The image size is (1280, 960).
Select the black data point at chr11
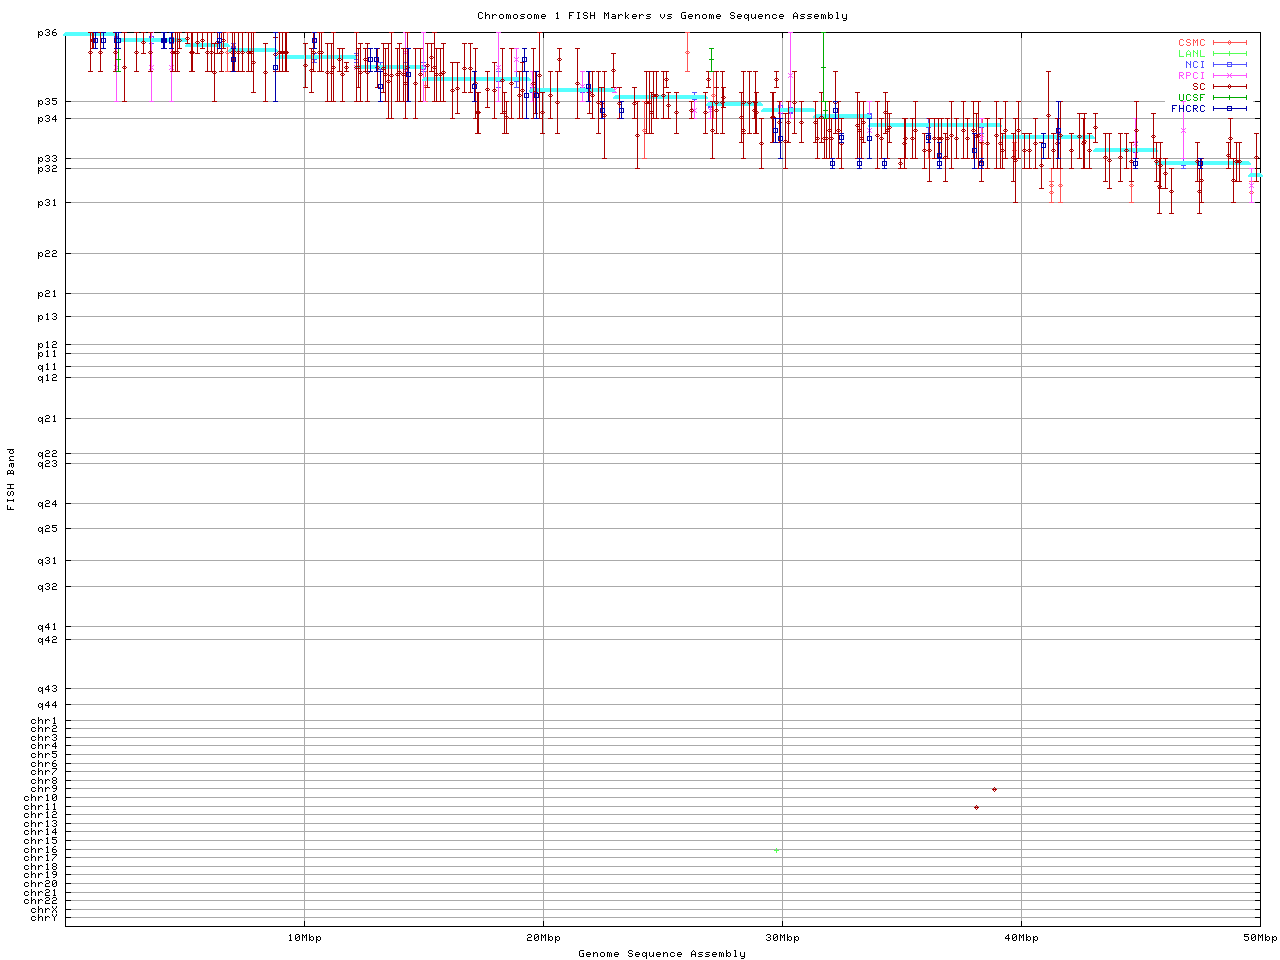(x=976, y=807)
